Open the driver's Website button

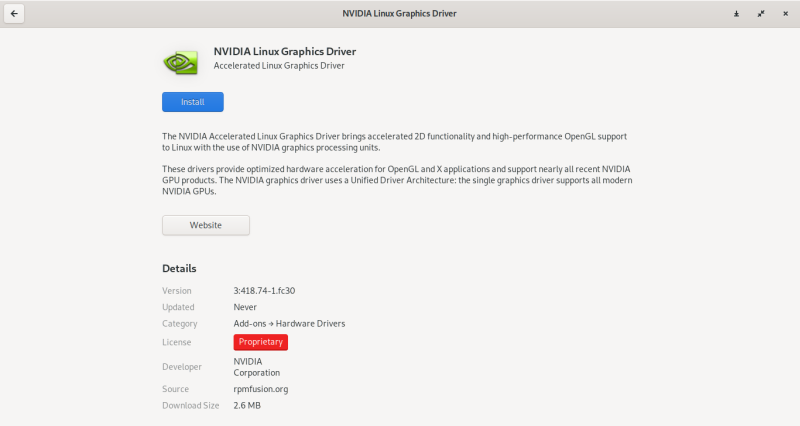coord(206,225)
